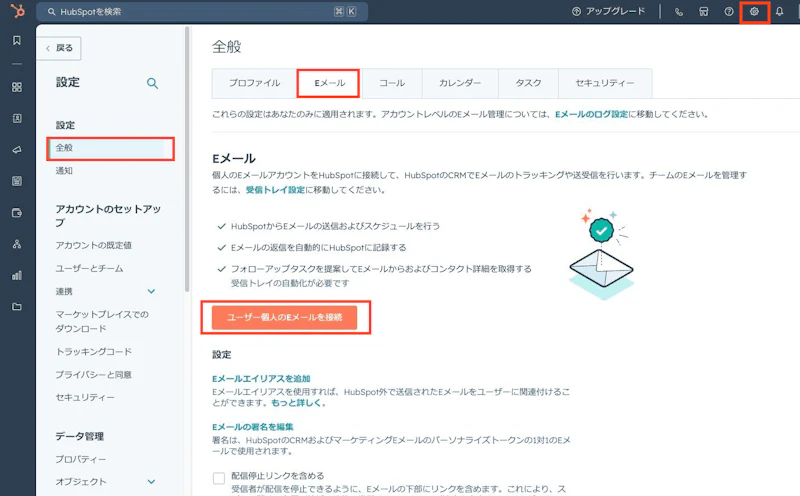The width and height of the screenshot is (800, 496).
Task: Click ユーザー個人のEメールを接続 button
Action: [x=285, y=317]
